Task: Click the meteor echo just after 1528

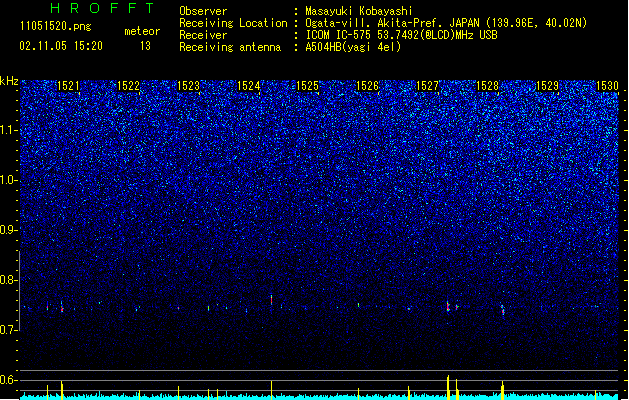Action: click(503, 309)
